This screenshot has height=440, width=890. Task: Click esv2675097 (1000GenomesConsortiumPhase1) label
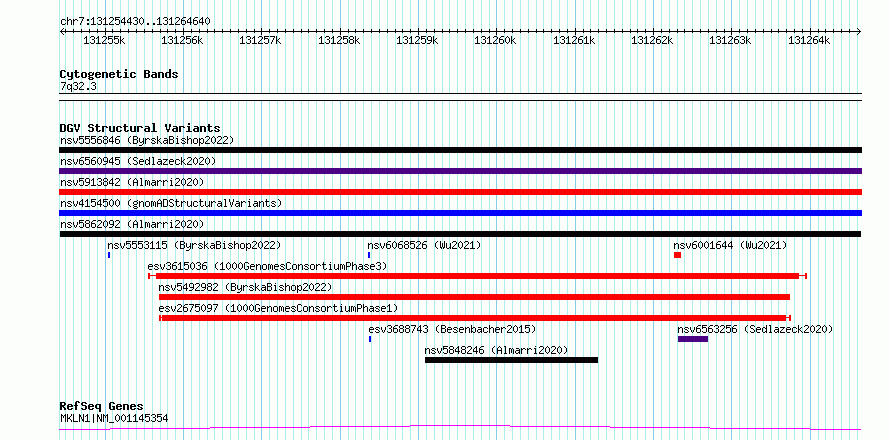click(279, 308)
